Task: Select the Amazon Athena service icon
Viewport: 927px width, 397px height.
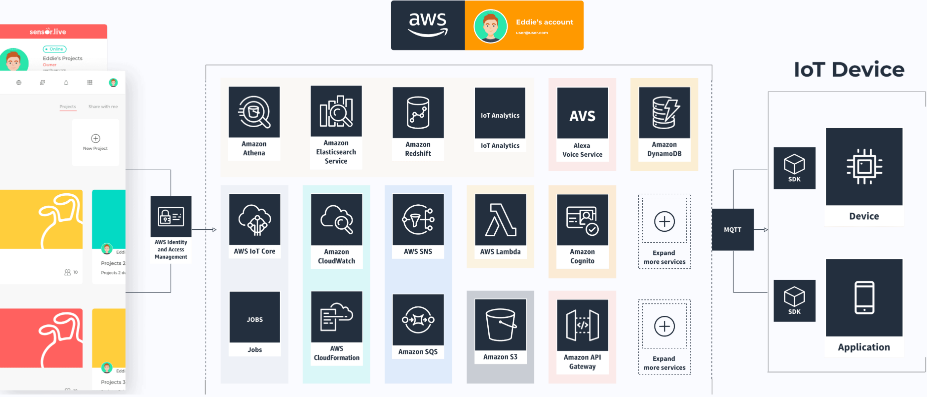Action: coord(254,112)
